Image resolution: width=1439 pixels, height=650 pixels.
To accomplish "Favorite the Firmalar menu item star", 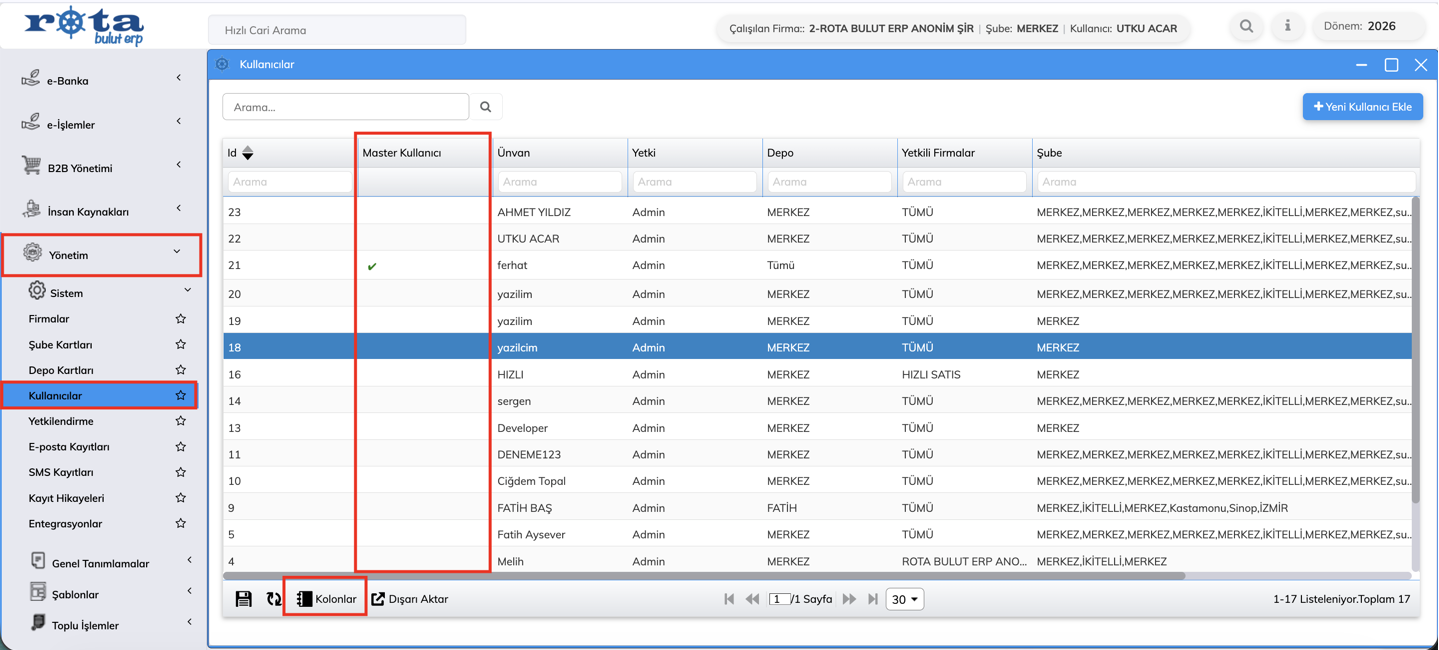I will [x=181, y=319].
